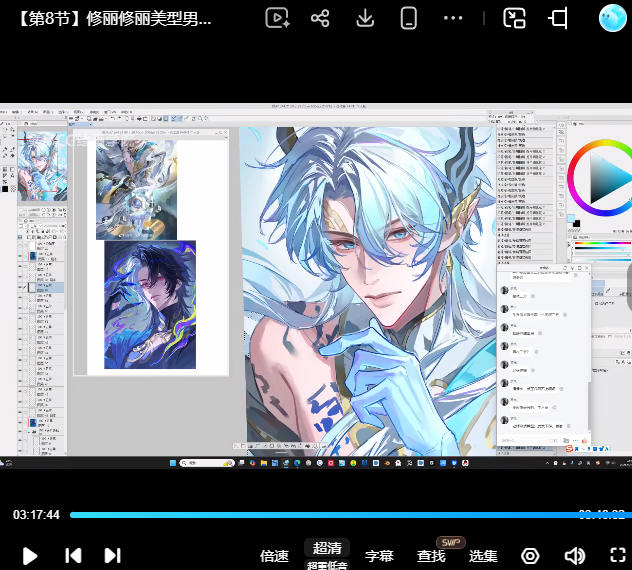Click the 03:17:44 current time label
Image resolution: width=632 pixels, height=570 pixels.
click(36, 515)
